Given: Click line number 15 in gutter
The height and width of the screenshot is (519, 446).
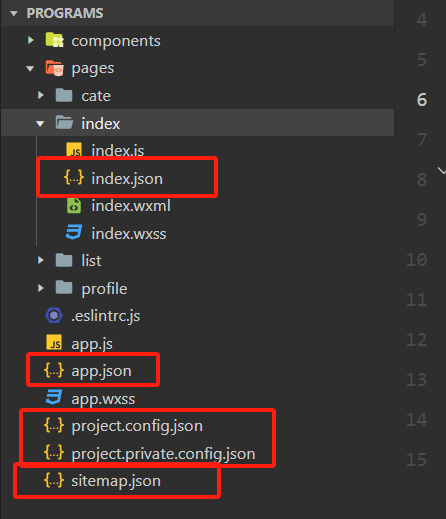Looking at the screenshot, I should pyautogui.click(x=417, y=460).
